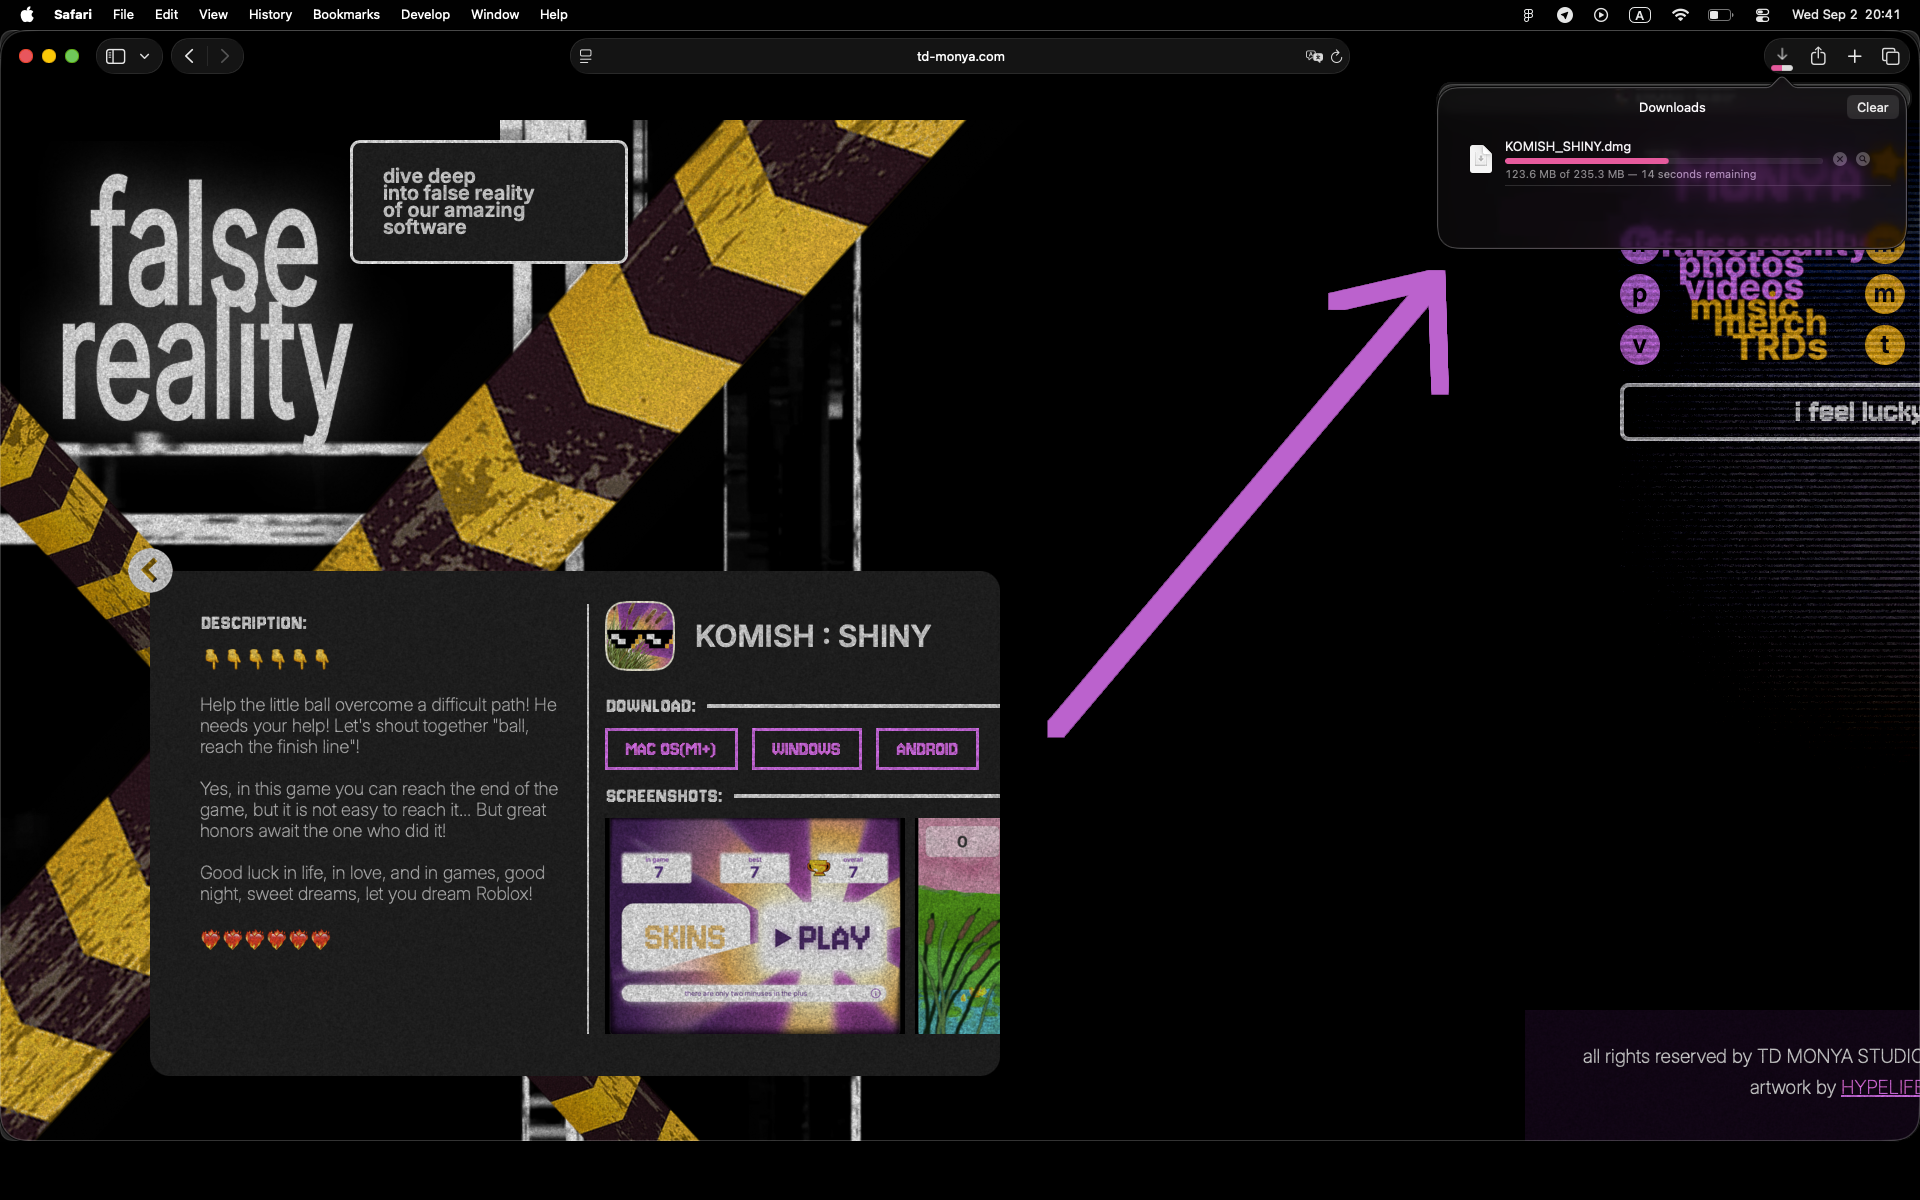Click the yellow 'm' circle
Viewport: 1920px width, 1200px height.
tap(1885, 294)
